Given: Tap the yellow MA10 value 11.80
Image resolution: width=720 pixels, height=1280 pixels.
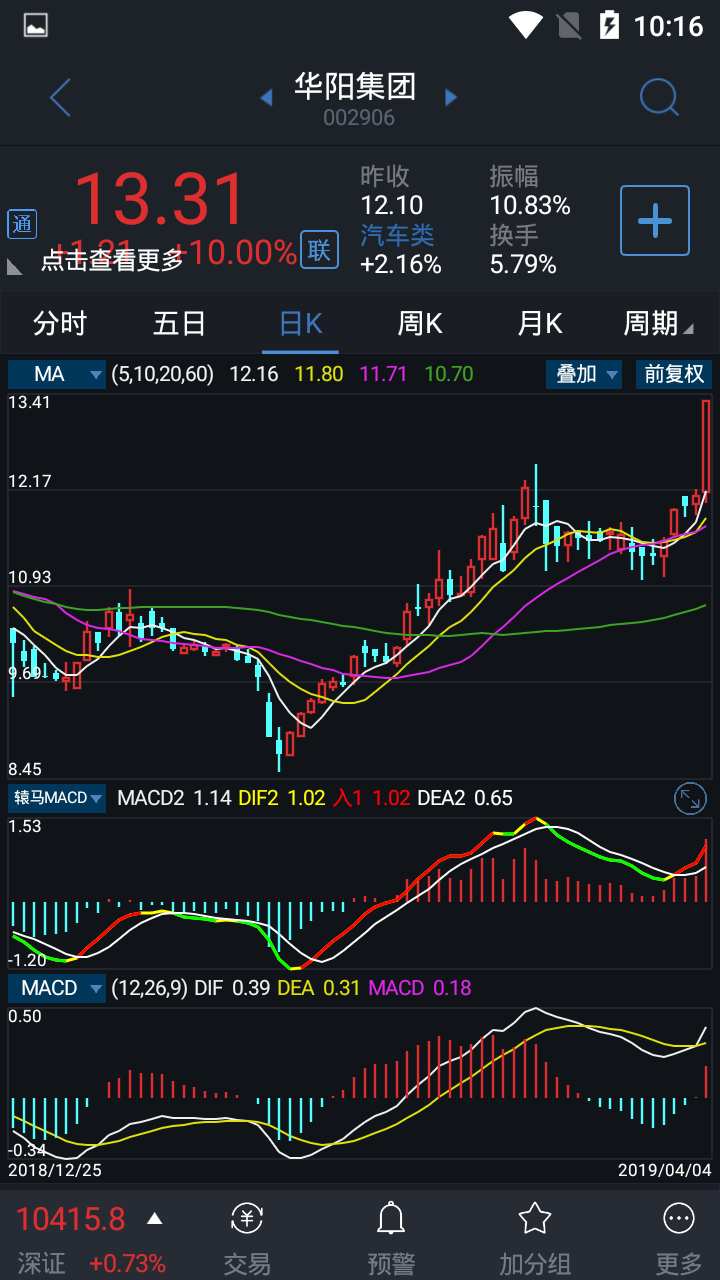Looking at the screenshot, I should click(319, 374).
